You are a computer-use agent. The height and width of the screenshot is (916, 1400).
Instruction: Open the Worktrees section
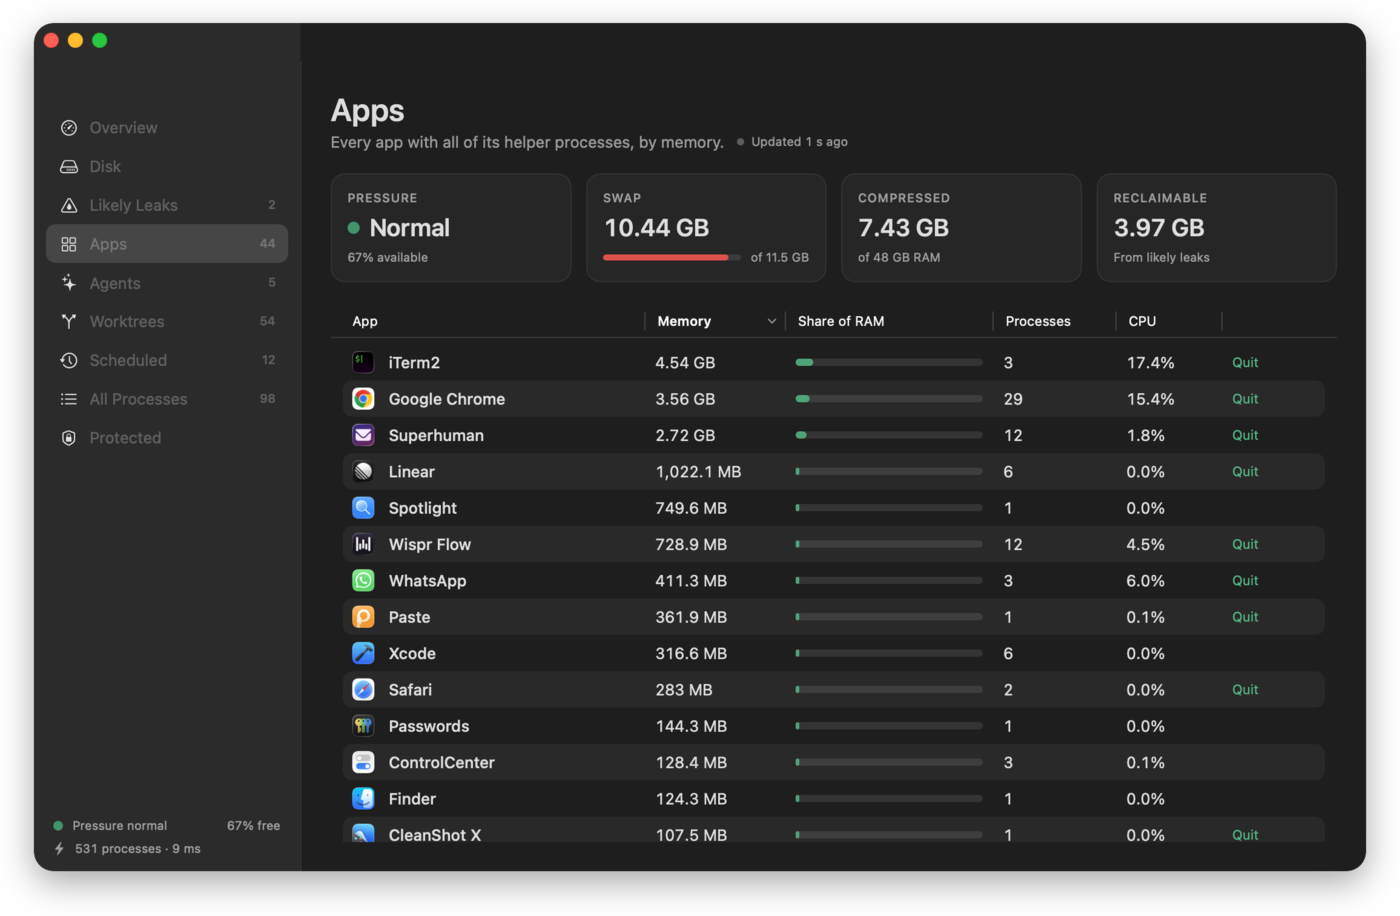(x=167, y=321)
